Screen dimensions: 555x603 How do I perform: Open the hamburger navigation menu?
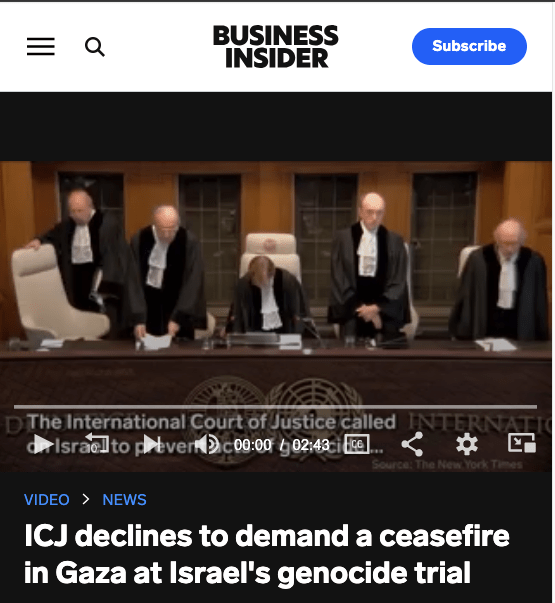tap(41, 47)
